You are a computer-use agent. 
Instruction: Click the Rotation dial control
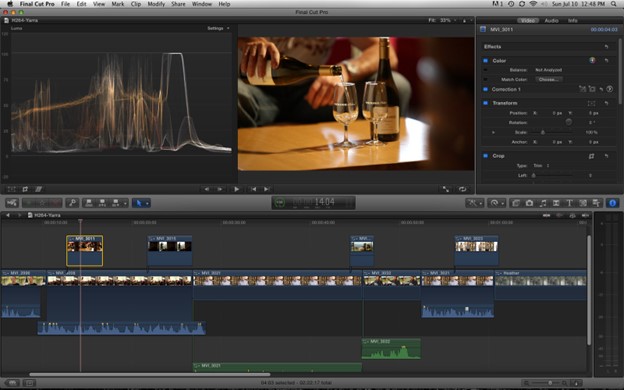(x=569, y=122)
